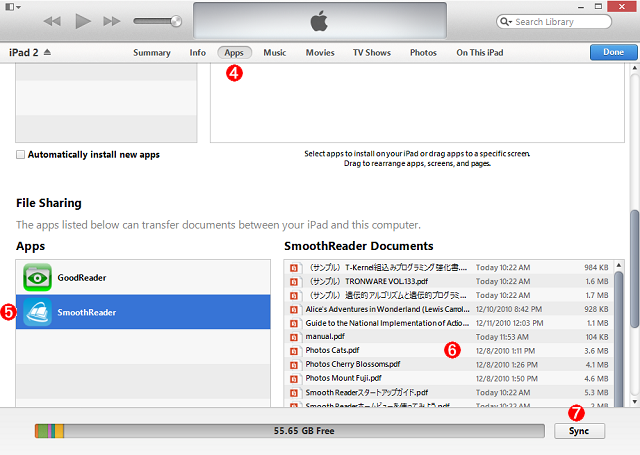The height and width of the screenshot is (455, 640).
Task: Click the fast forward next track button
Action: tap(112, 21)
